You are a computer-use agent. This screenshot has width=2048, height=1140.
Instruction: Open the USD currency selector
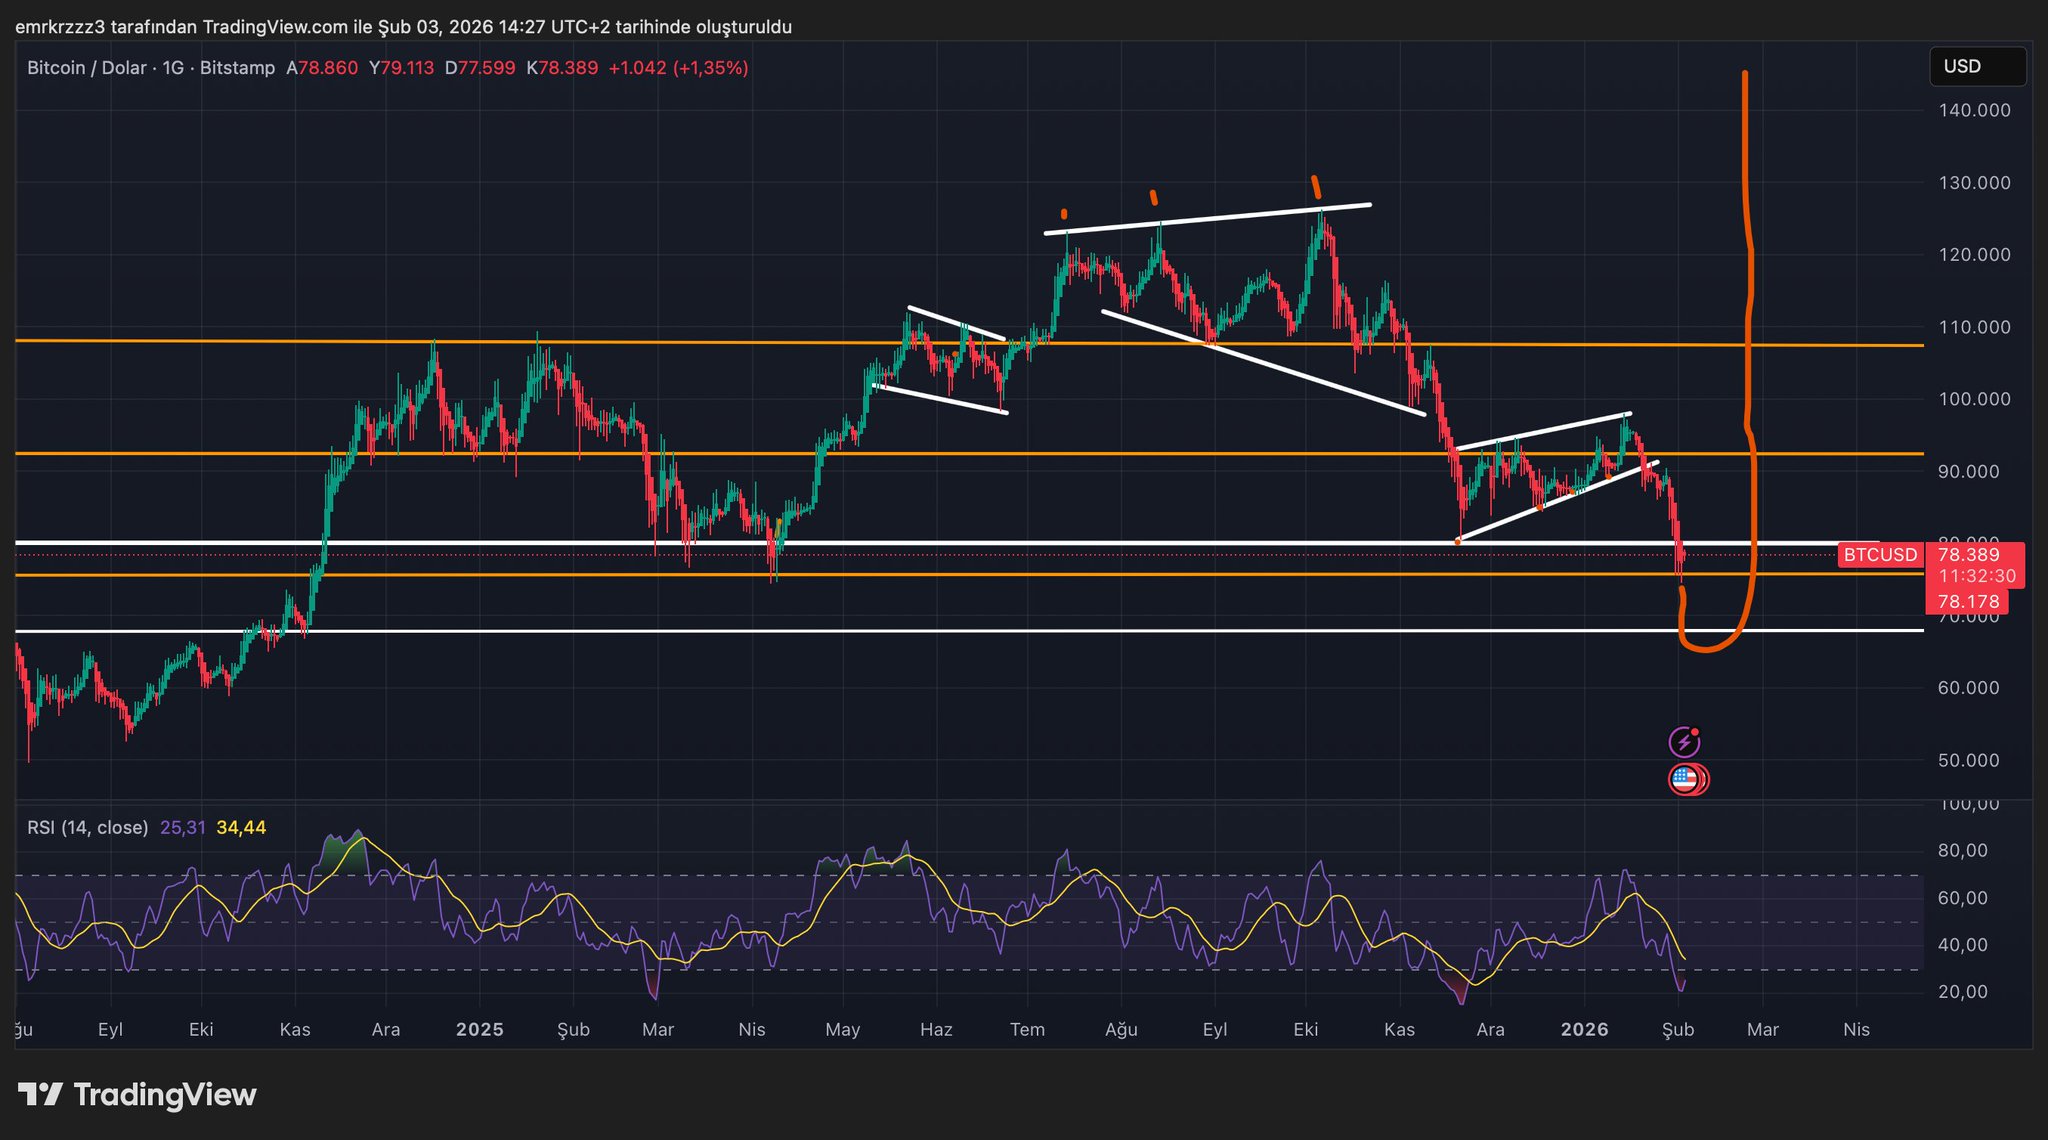coord(1976,66)
